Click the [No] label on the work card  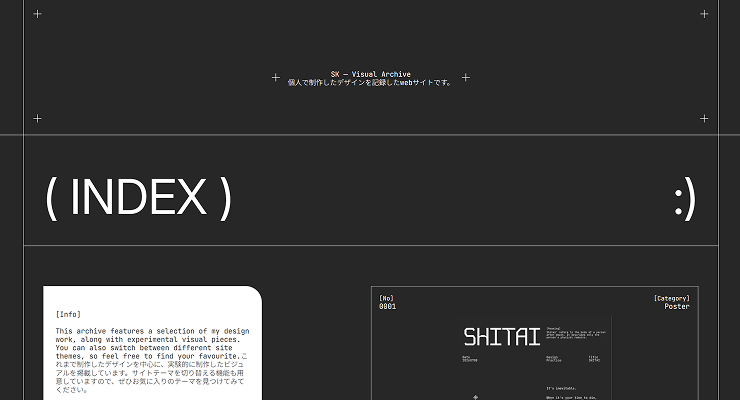[x=386, y=298]
